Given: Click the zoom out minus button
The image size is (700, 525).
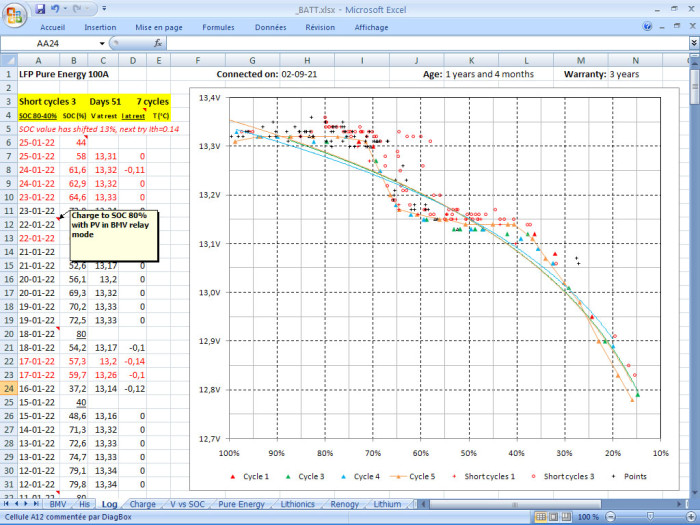Looking at the screenshot, I should click(610, 517).
